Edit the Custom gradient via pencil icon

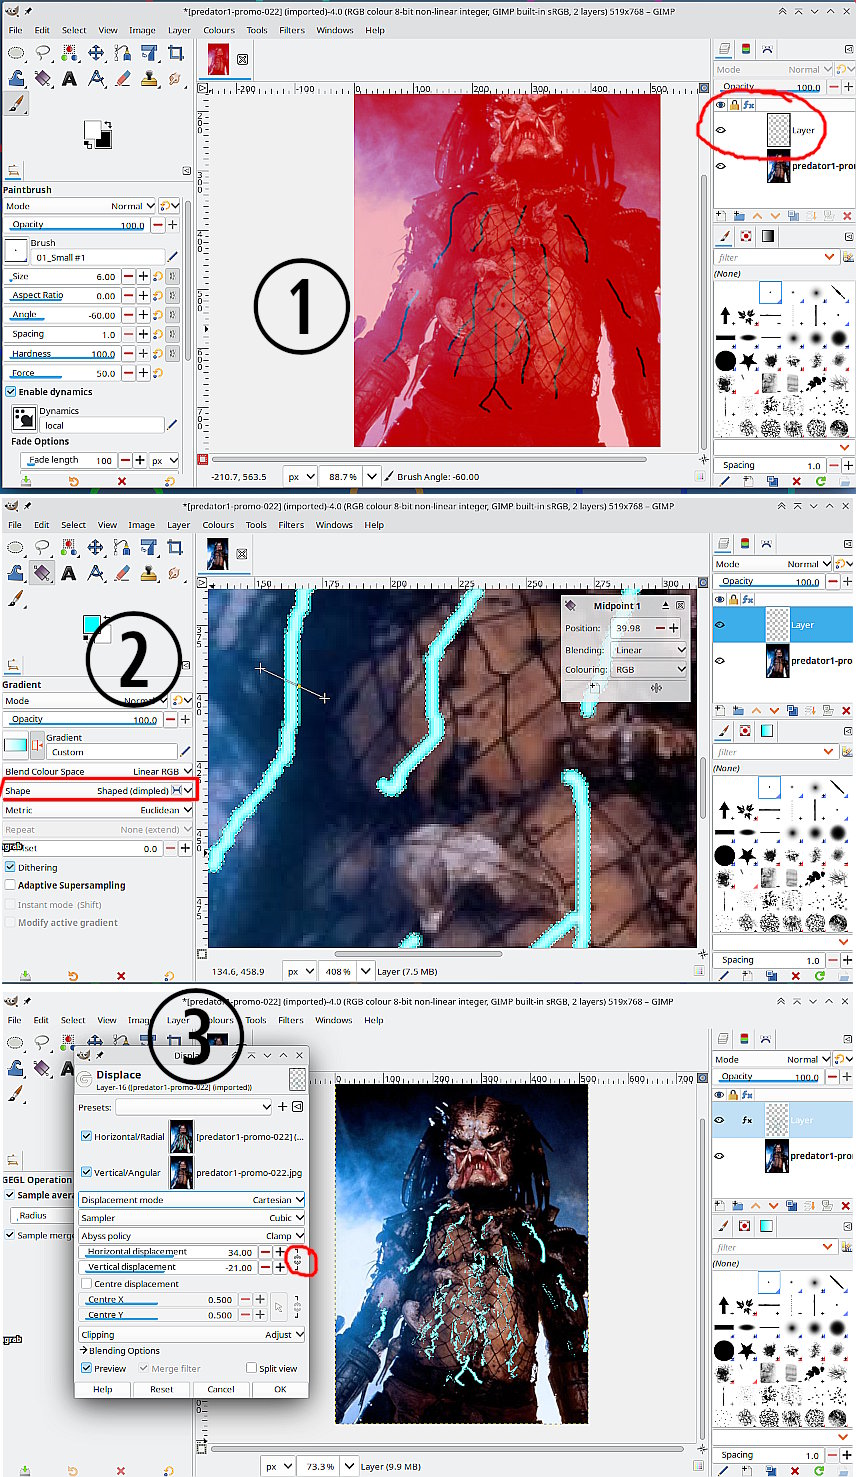coord(185,752)
